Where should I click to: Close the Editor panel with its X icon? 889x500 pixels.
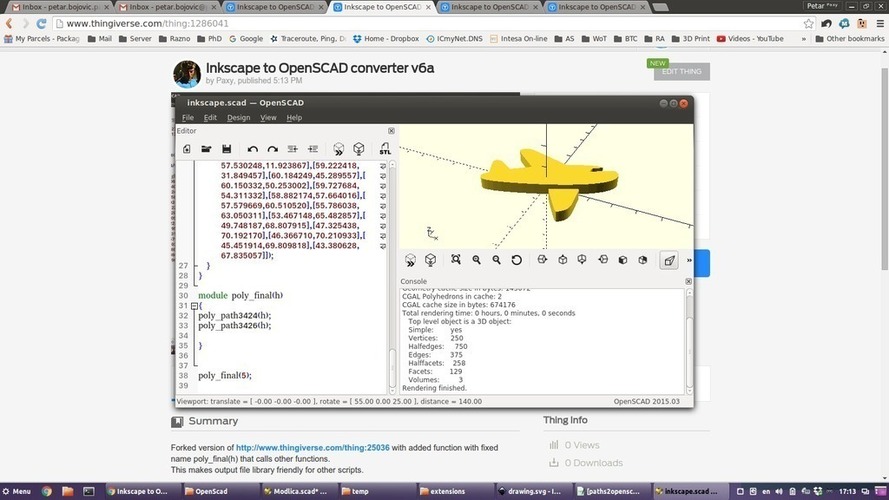[391, 131]
